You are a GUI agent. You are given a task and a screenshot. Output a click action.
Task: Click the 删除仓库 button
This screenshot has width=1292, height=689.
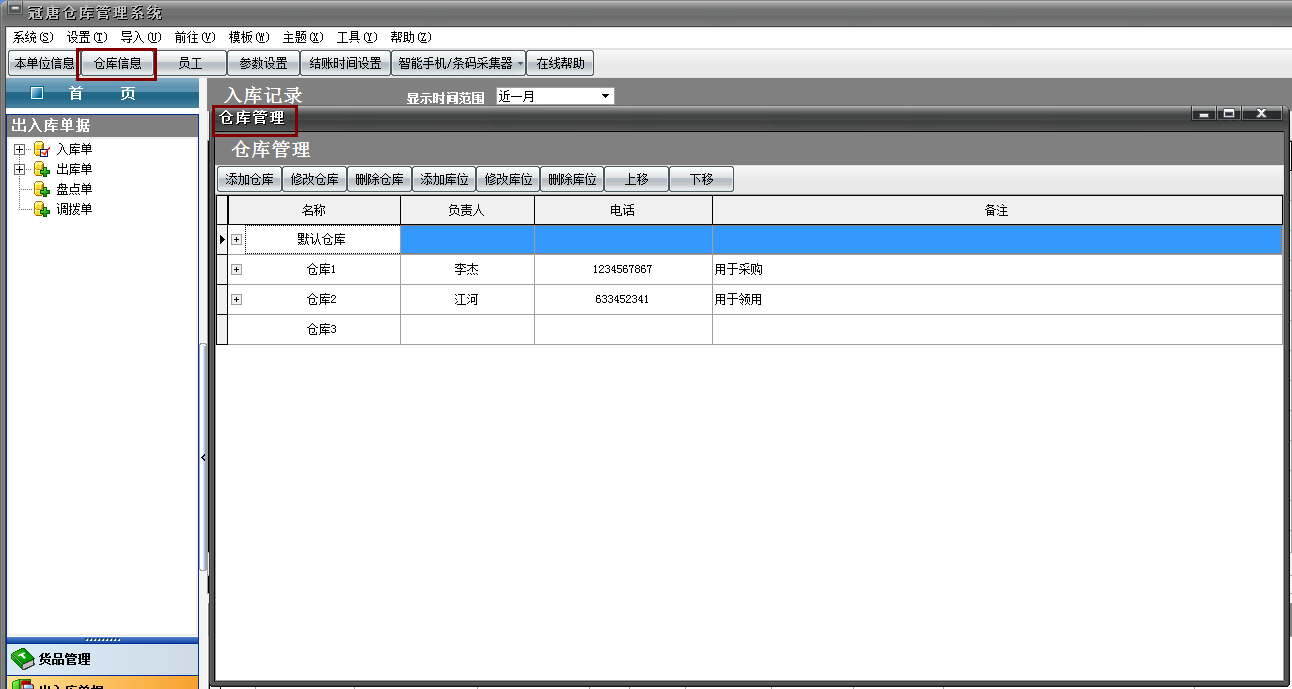pyautogui.click(x=379, y=180)
